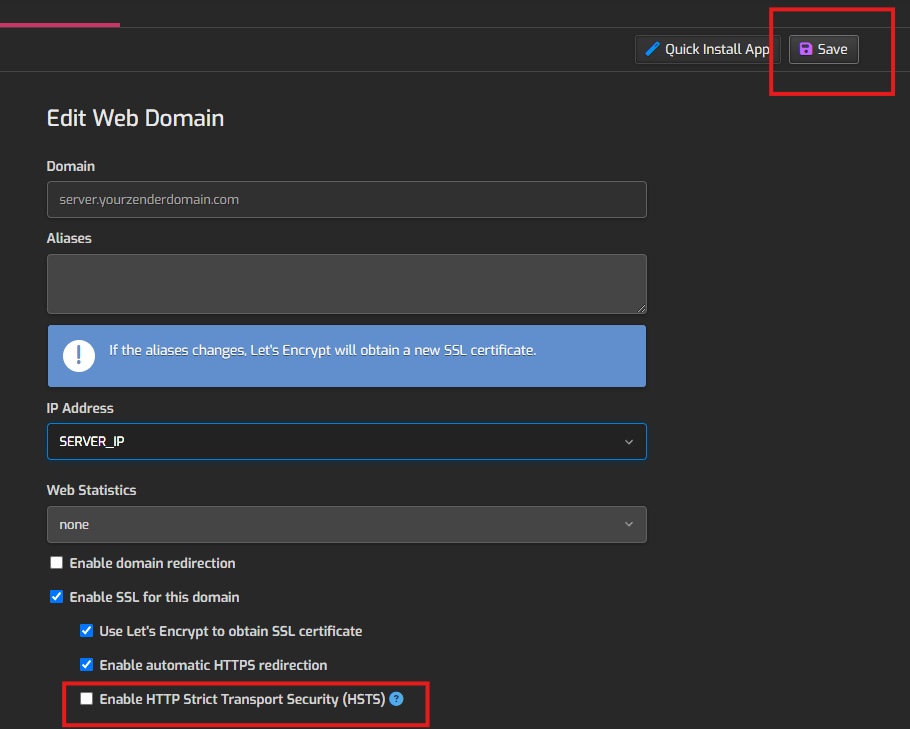910x729 pixels.
Task: Open the HSTS help question mark icon
Action: coord(396,699)
